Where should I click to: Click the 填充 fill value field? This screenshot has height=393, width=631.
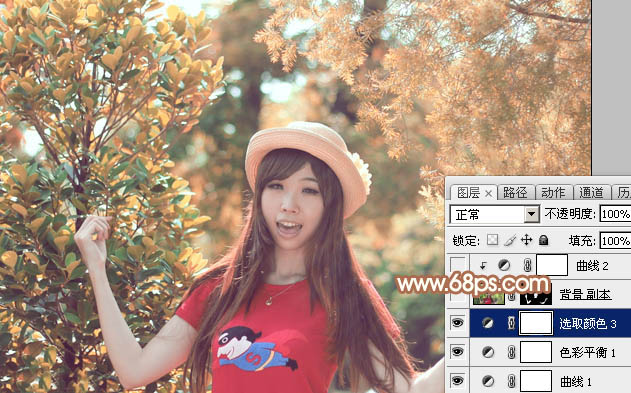click(x=615, y=241)
